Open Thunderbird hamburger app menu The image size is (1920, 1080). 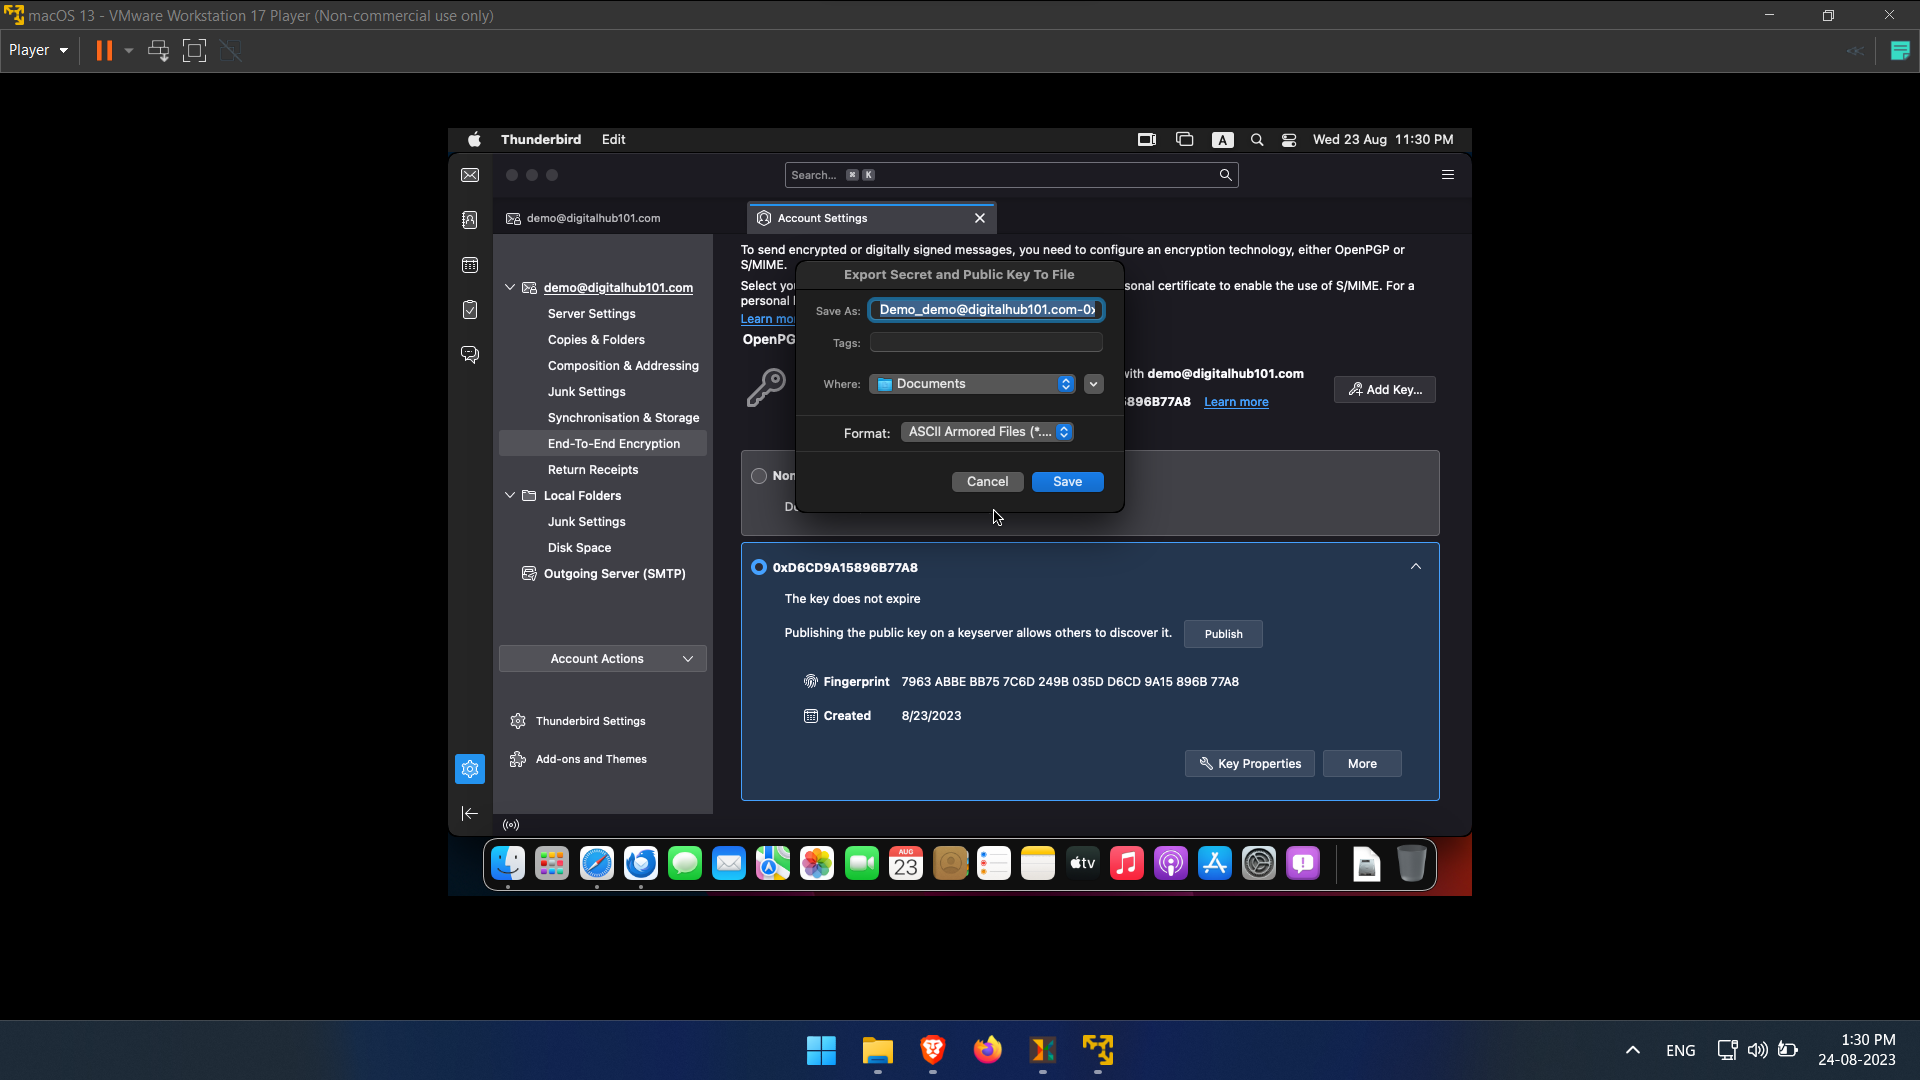[x=1447, y=175]
